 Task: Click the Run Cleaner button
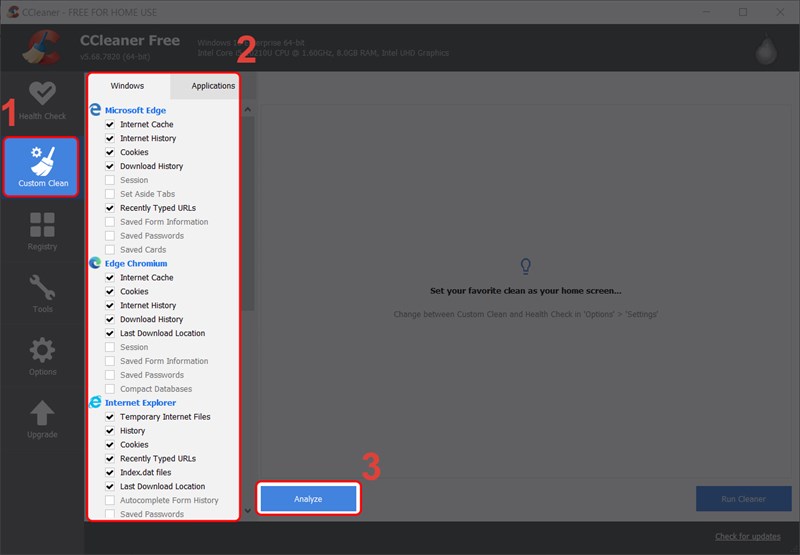coord(743,499)
